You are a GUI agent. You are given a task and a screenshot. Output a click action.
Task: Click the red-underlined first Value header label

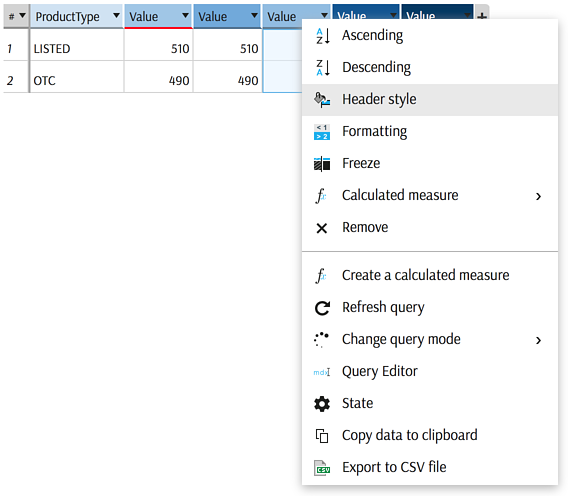click(x=144, y=17)
